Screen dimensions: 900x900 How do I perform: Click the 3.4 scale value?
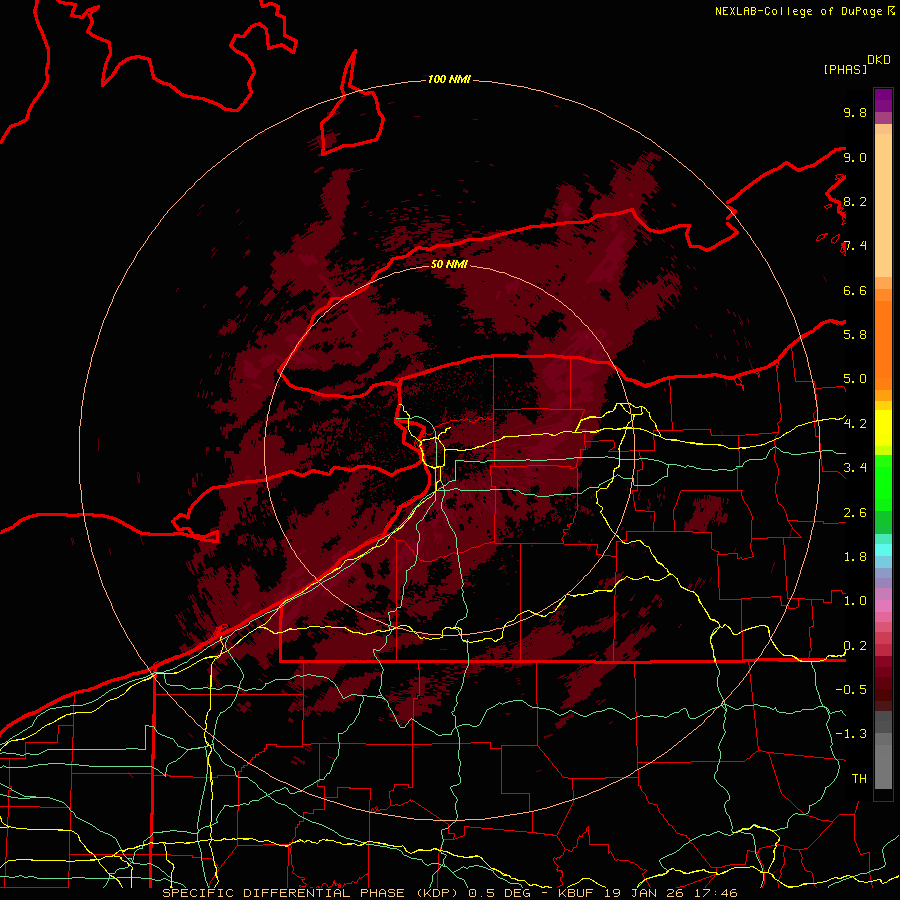coord(855,467)
